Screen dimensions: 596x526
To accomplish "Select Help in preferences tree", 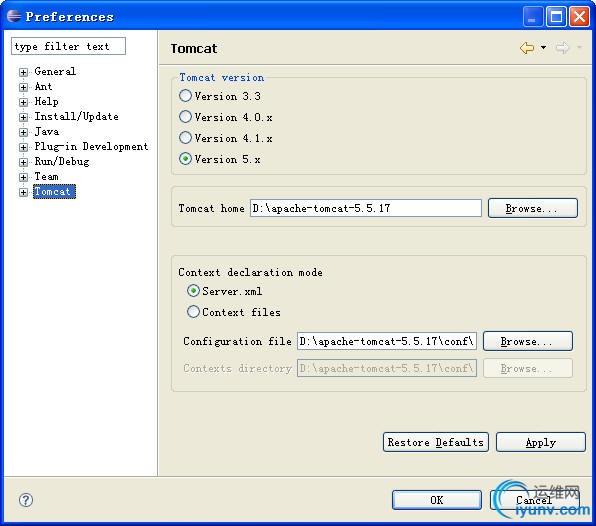I will pyautogui.click(x=46, y=101).
